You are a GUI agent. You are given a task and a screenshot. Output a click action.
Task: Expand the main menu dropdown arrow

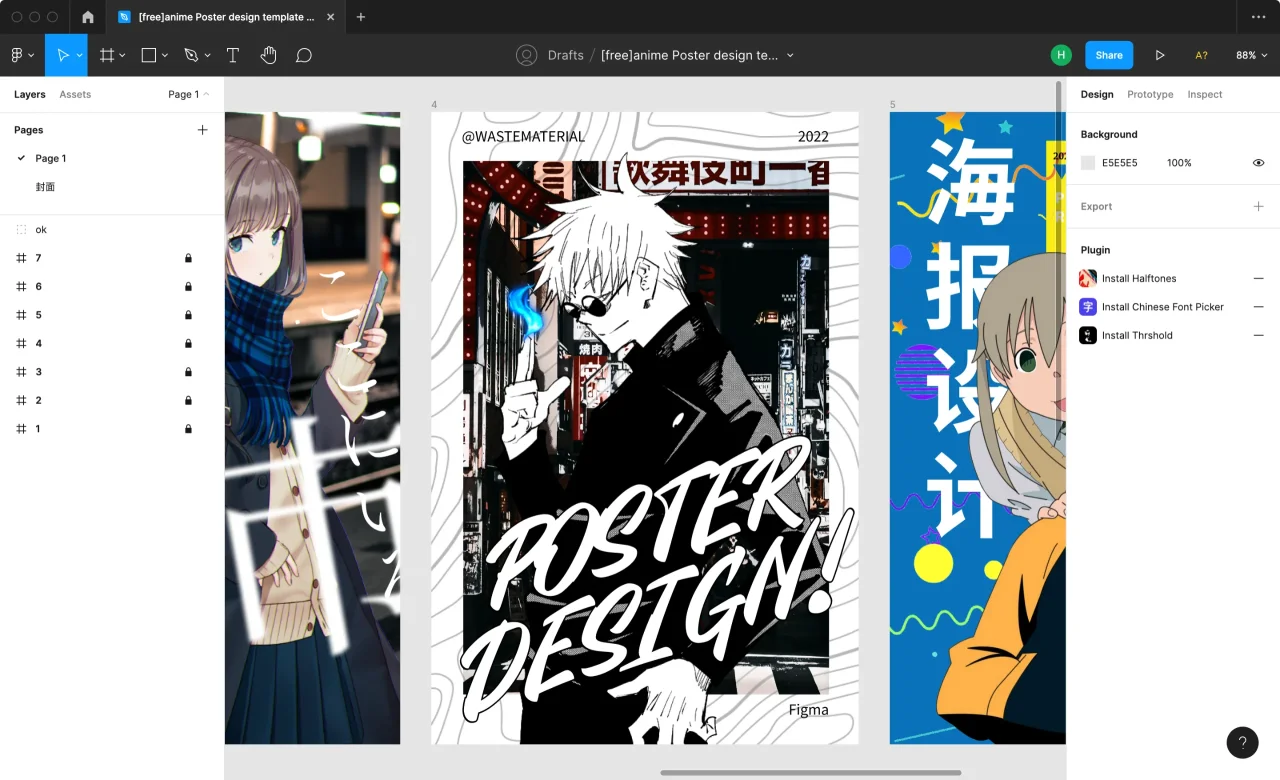click(x=32, y=56)
